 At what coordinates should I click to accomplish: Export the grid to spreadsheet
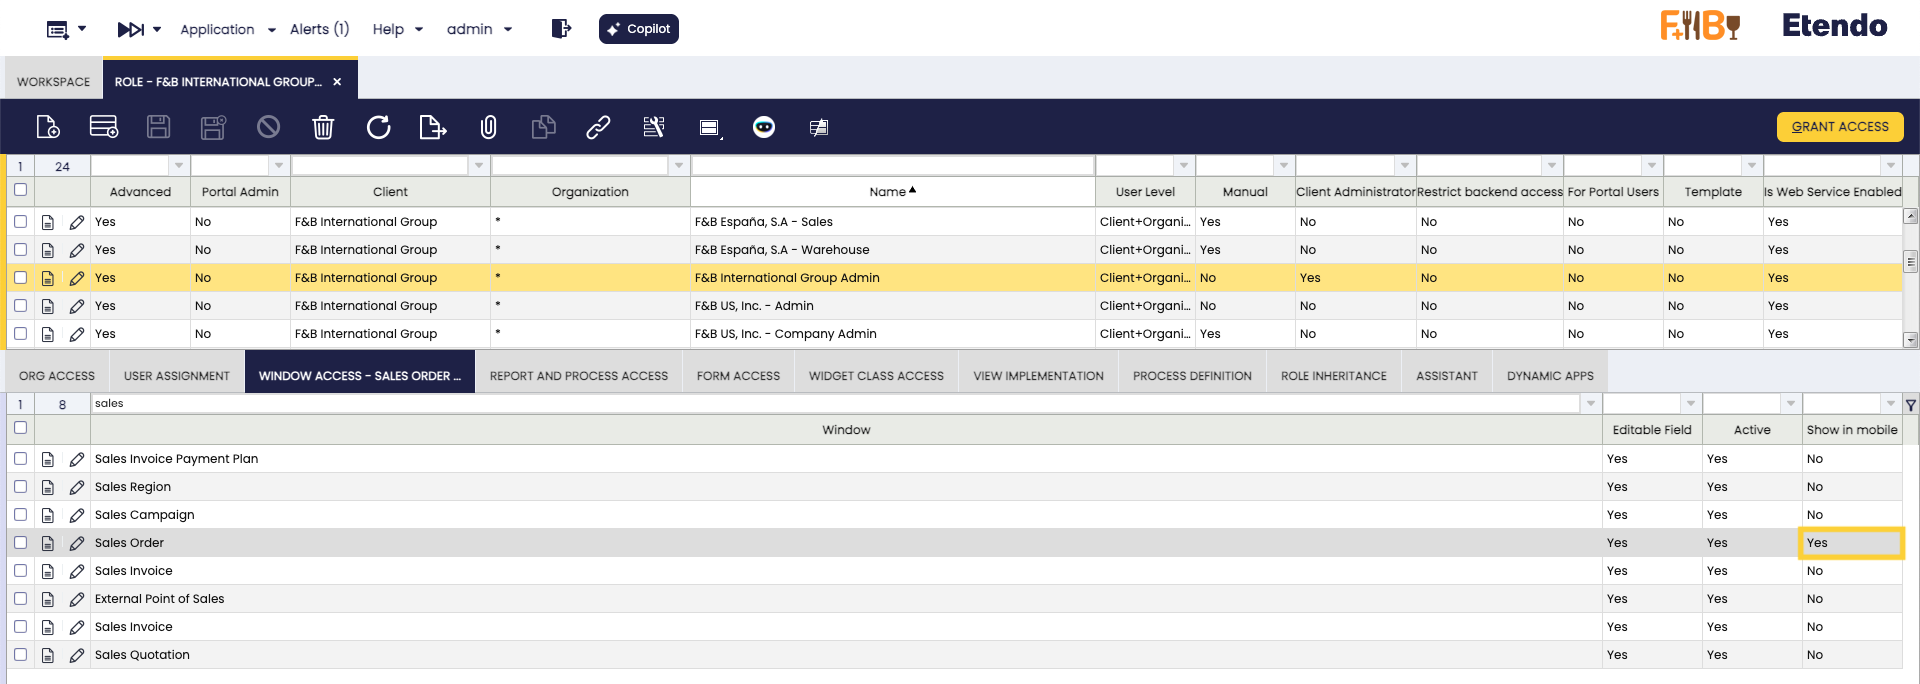[433, 127]
